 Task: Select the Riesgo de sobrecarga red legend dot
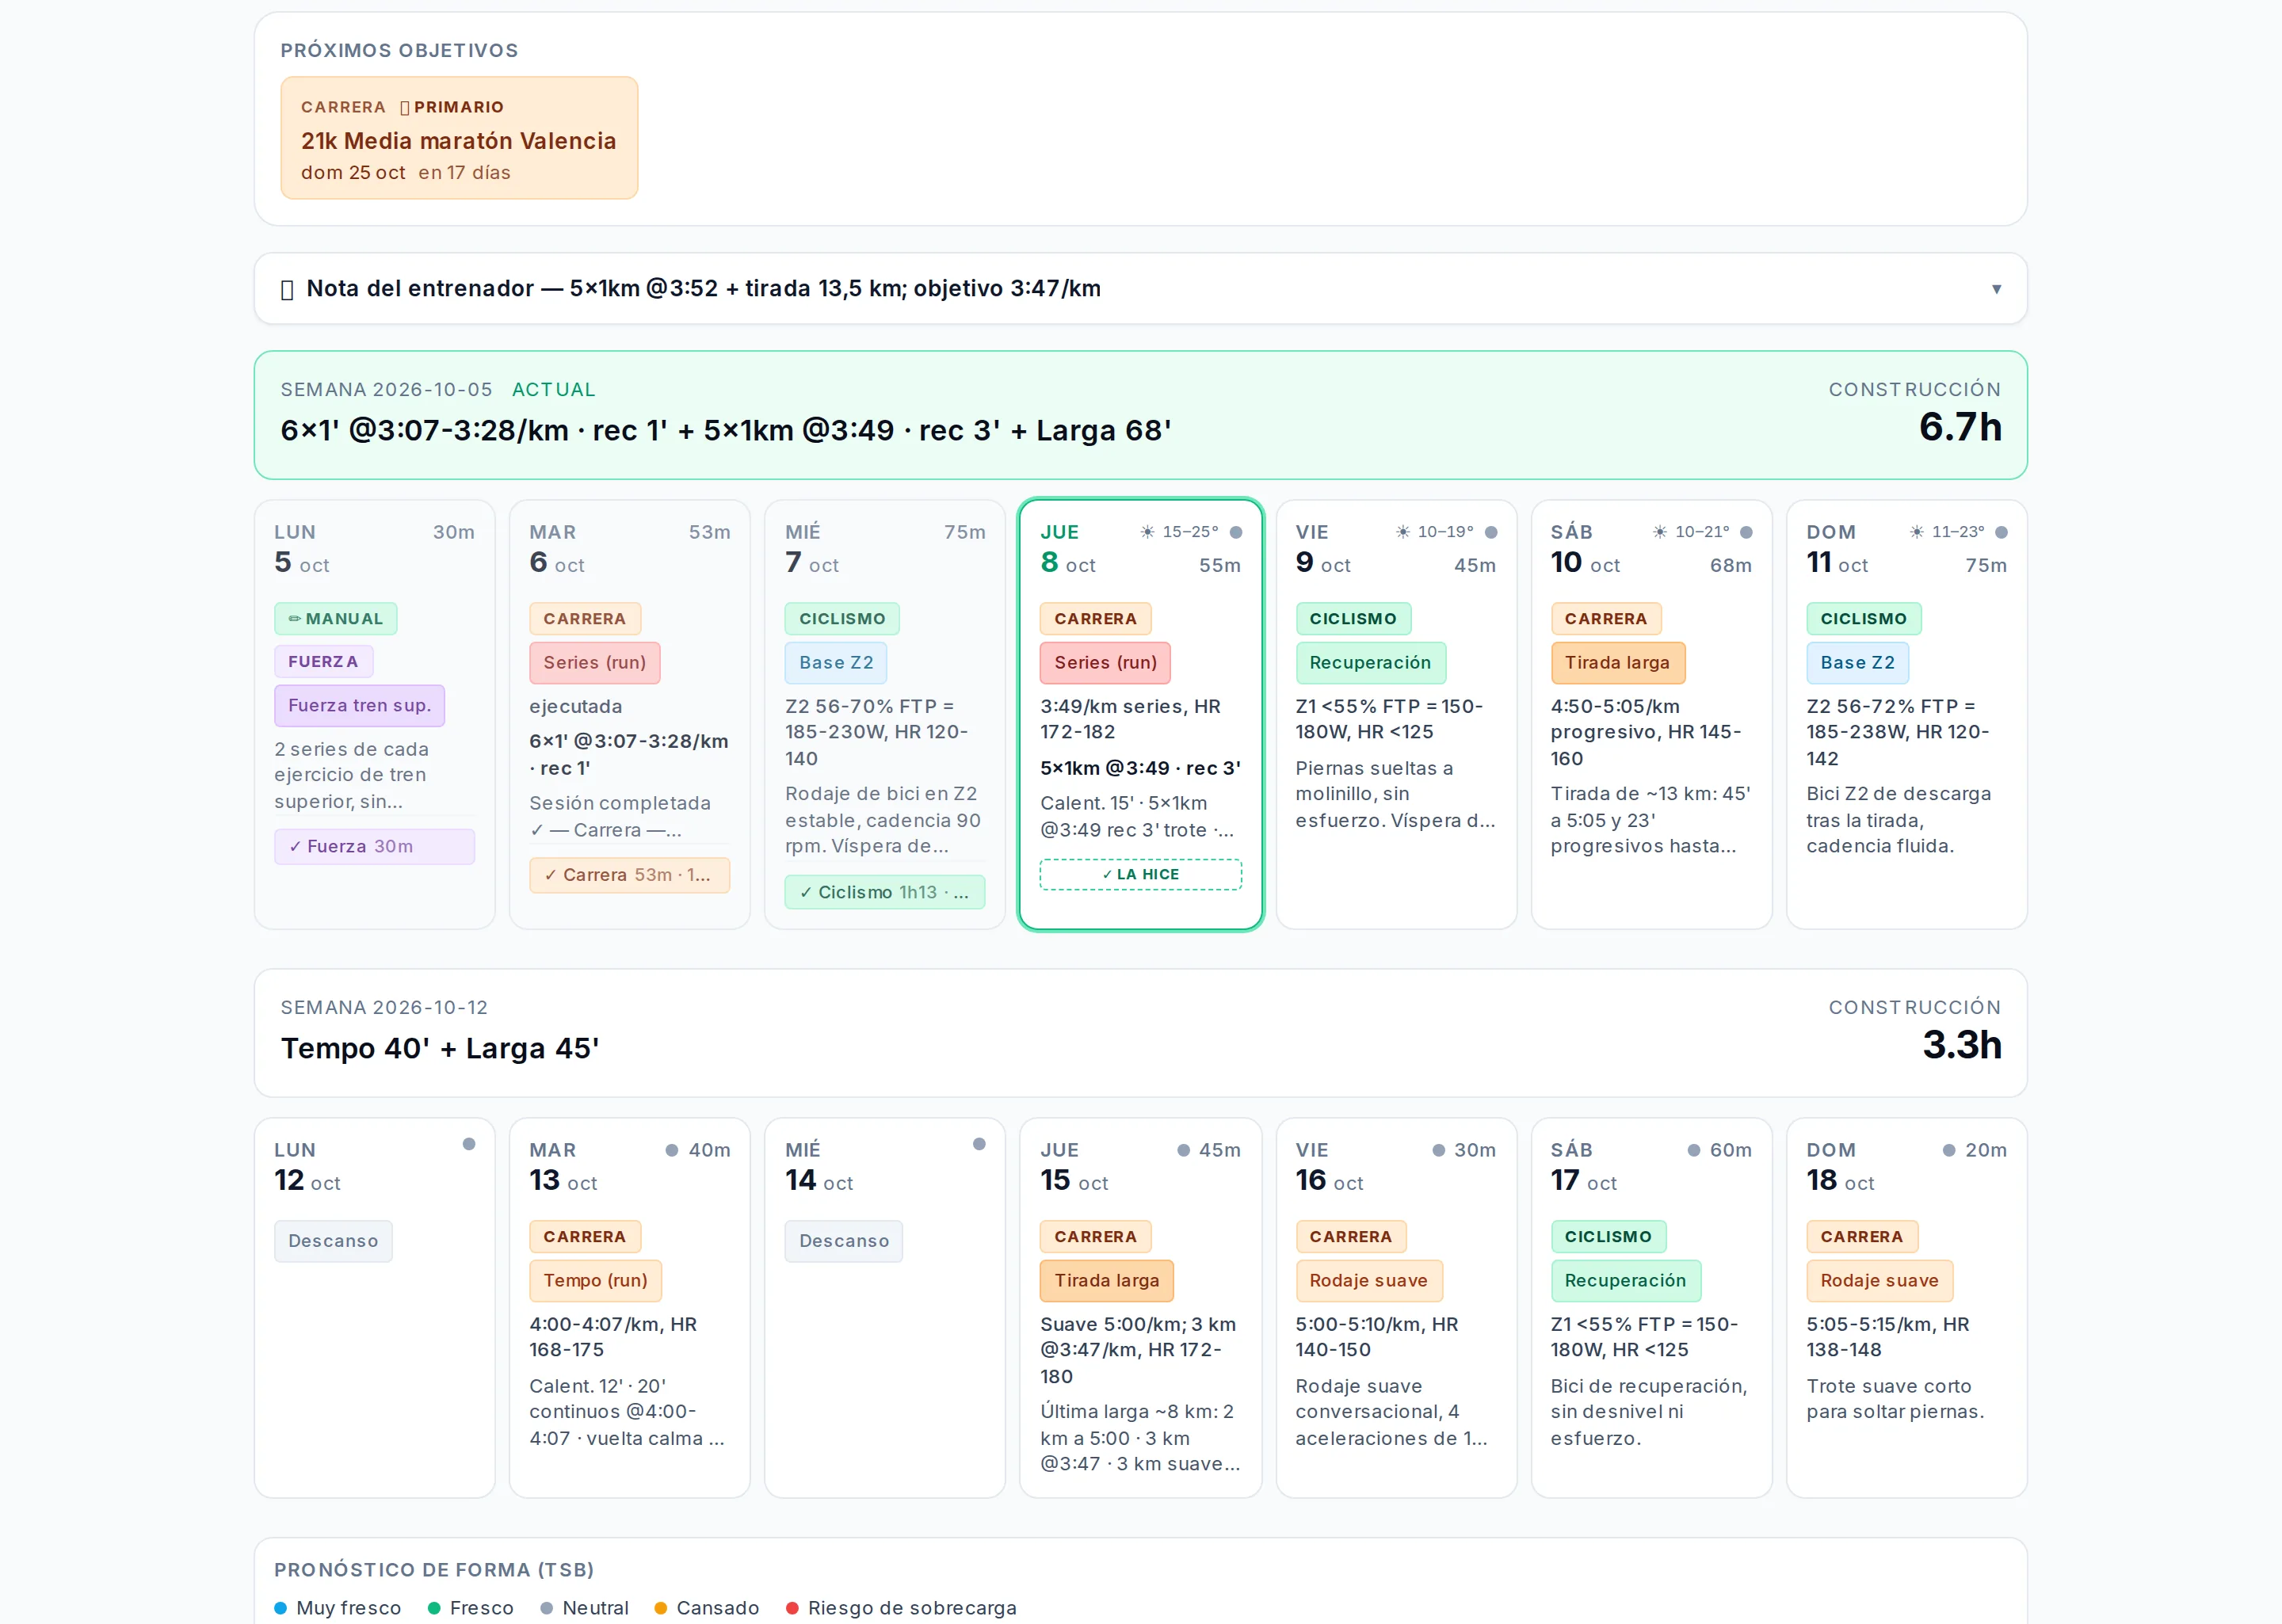tap(792, 1608)
